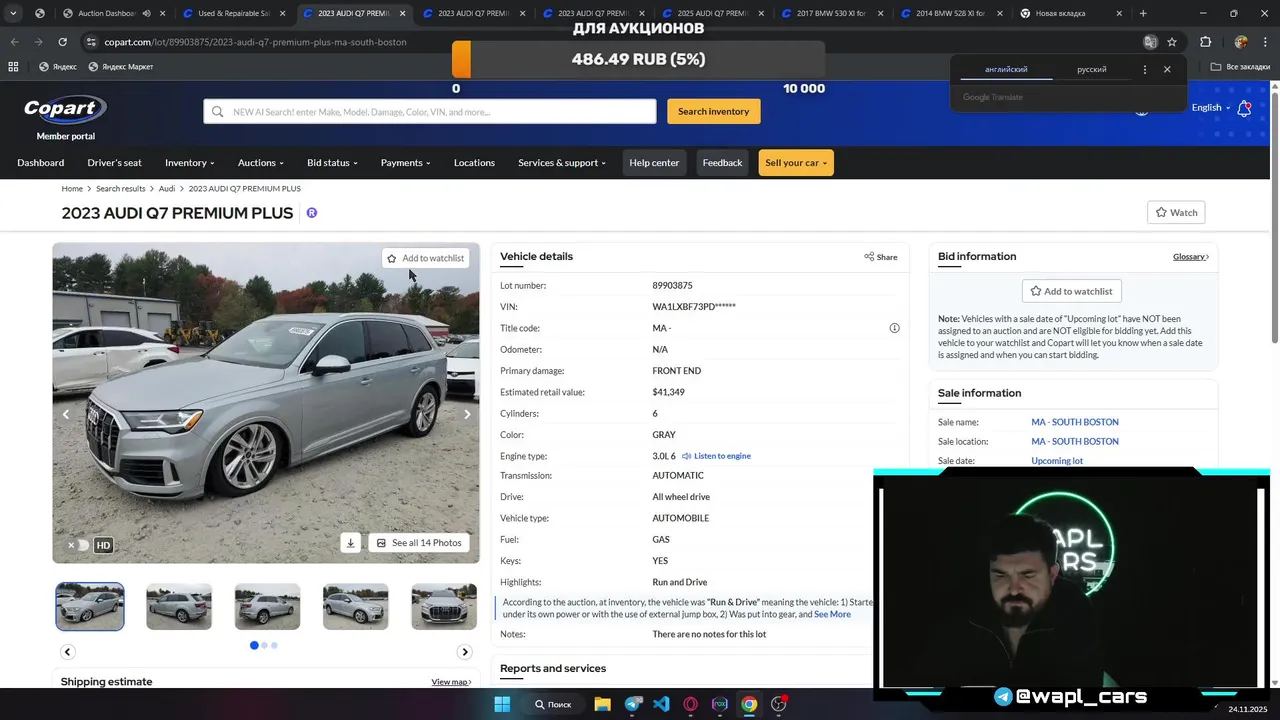
Task: Select the second carousel page dot
Action: coord(264,646)
